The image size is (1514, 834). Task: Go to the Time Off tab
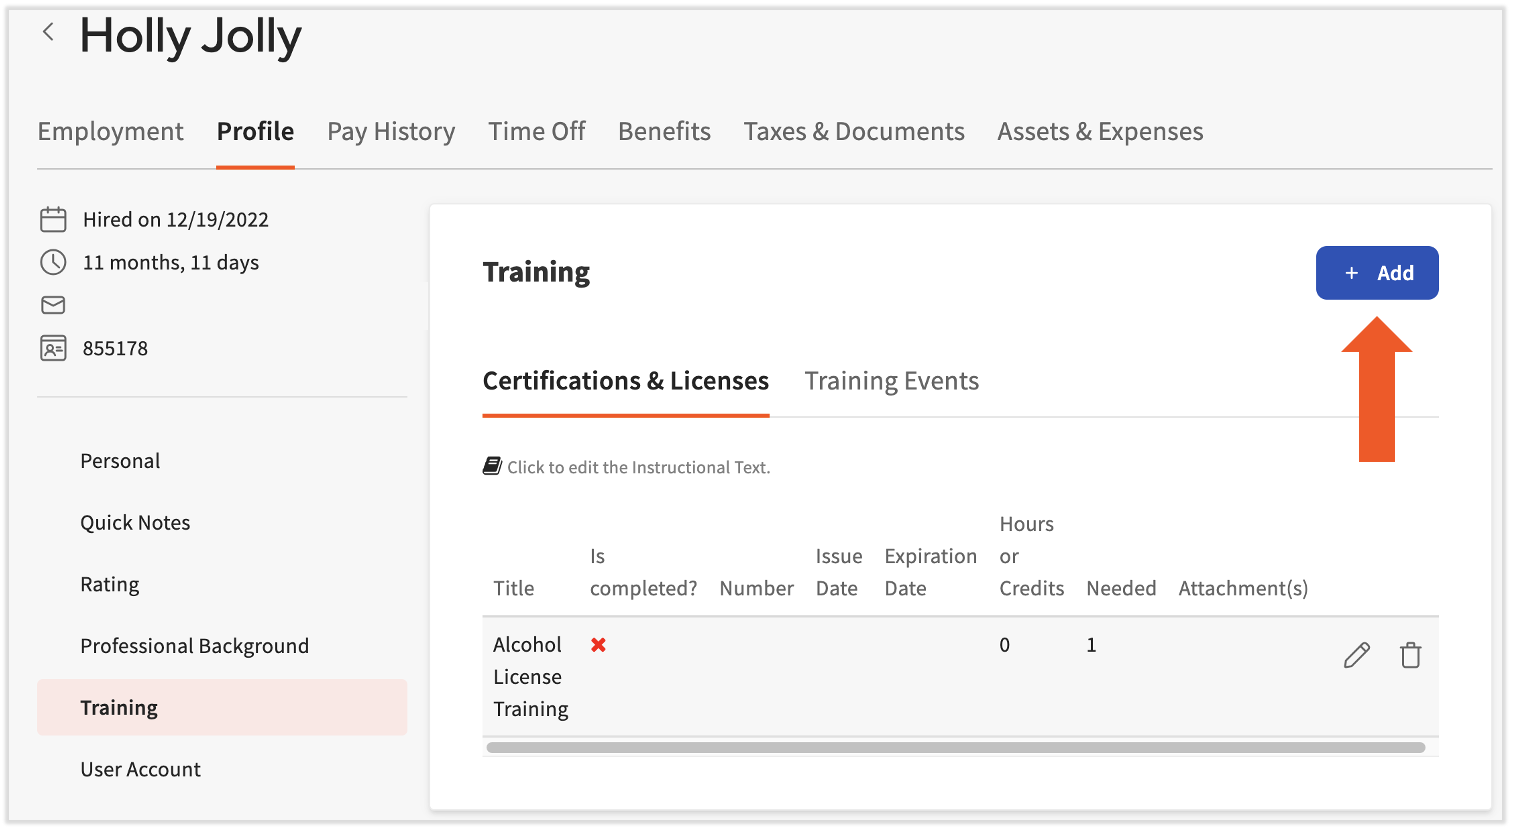point(536,132)
